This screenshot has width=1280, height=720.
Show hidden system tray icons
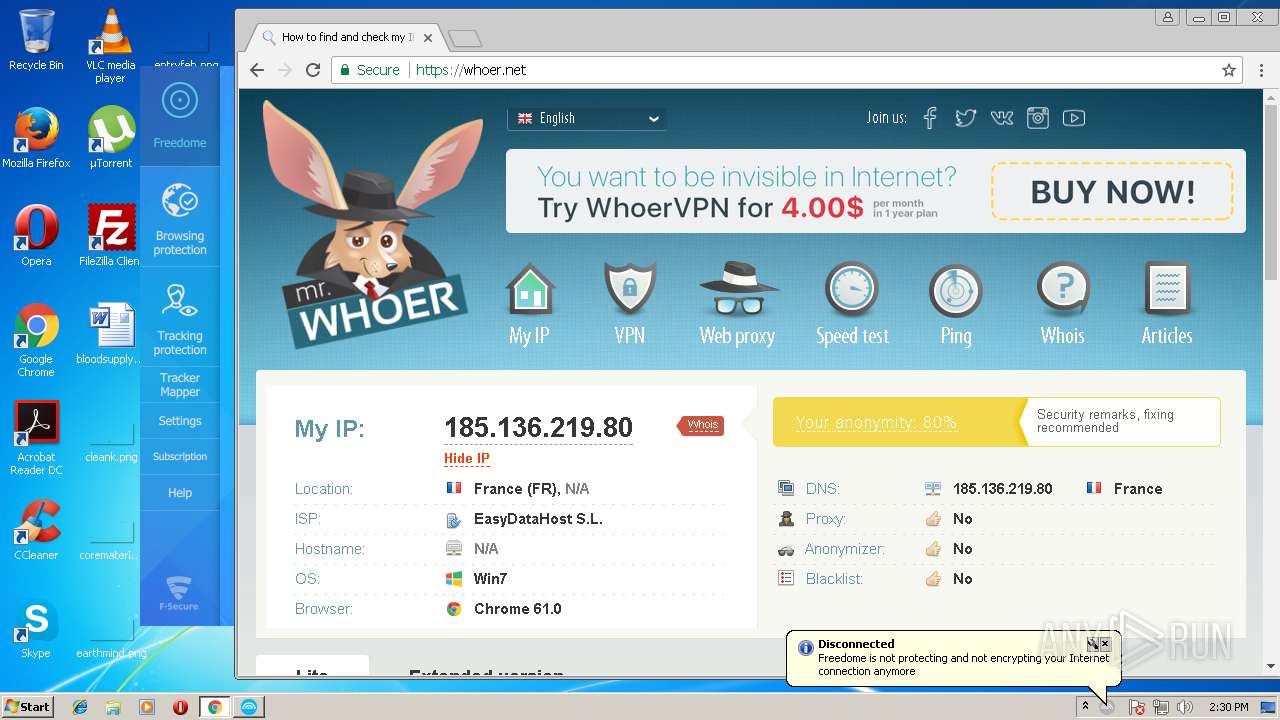1085,707
